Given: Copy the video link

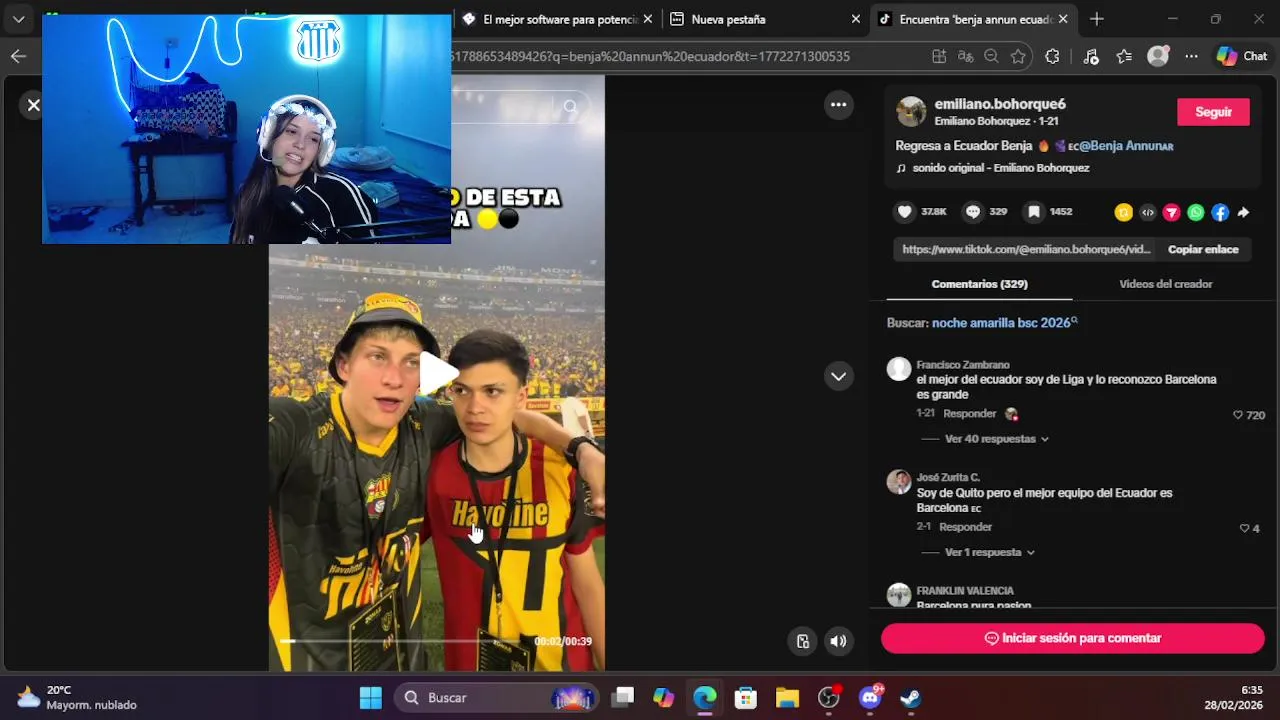Looking at the screenshot, I should [x=1203, y=249].
